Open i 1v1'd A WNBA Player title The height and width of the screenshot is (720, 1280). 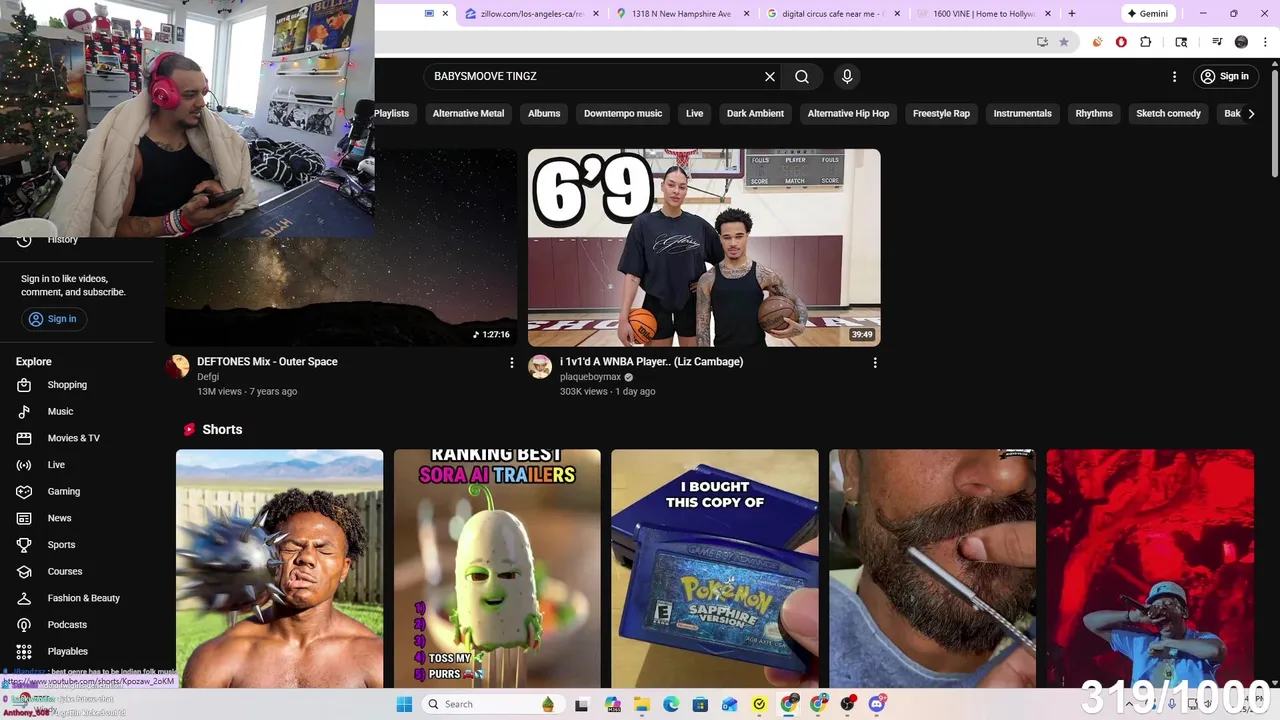[651, 362]
